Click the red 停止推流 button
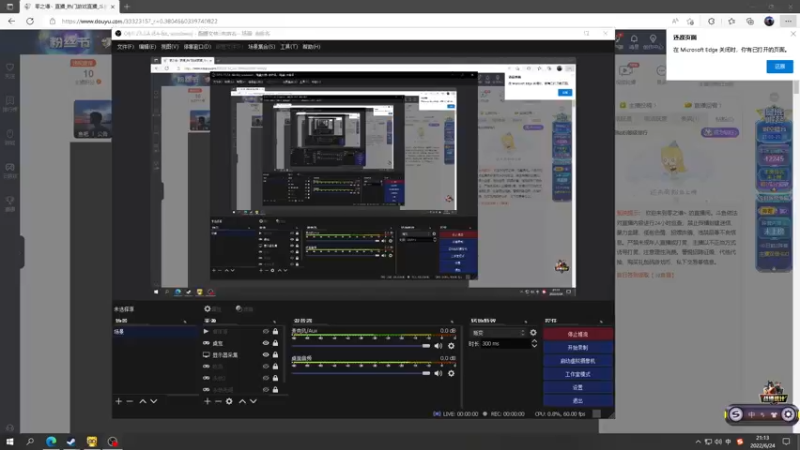 point(578,334)
